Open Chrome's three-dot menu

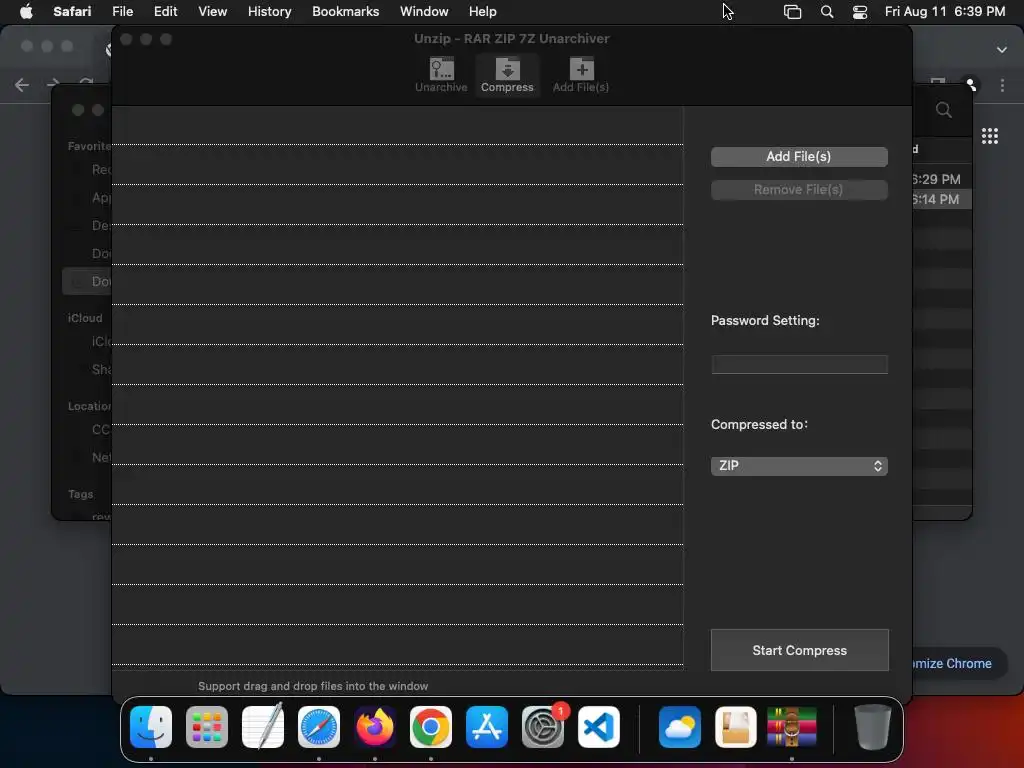(x=1002, y=86)
